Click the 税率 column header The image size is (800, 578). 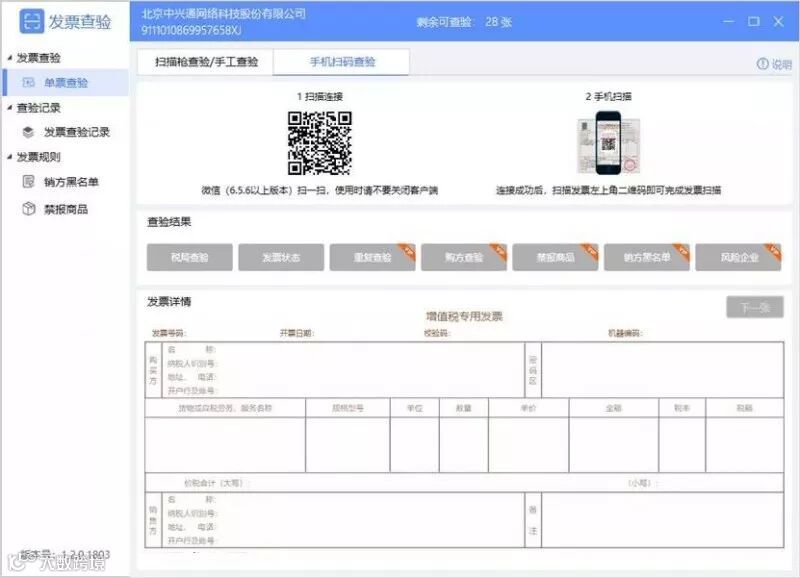pyautogui.click(x=682, y=408)
